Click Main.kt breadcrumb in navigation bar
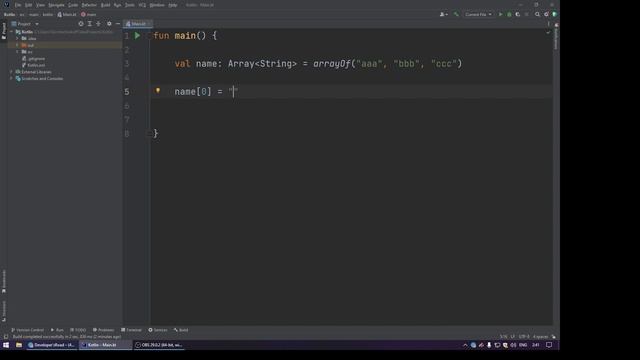This screenshot has width=640, height=360. tap(67, 14)
